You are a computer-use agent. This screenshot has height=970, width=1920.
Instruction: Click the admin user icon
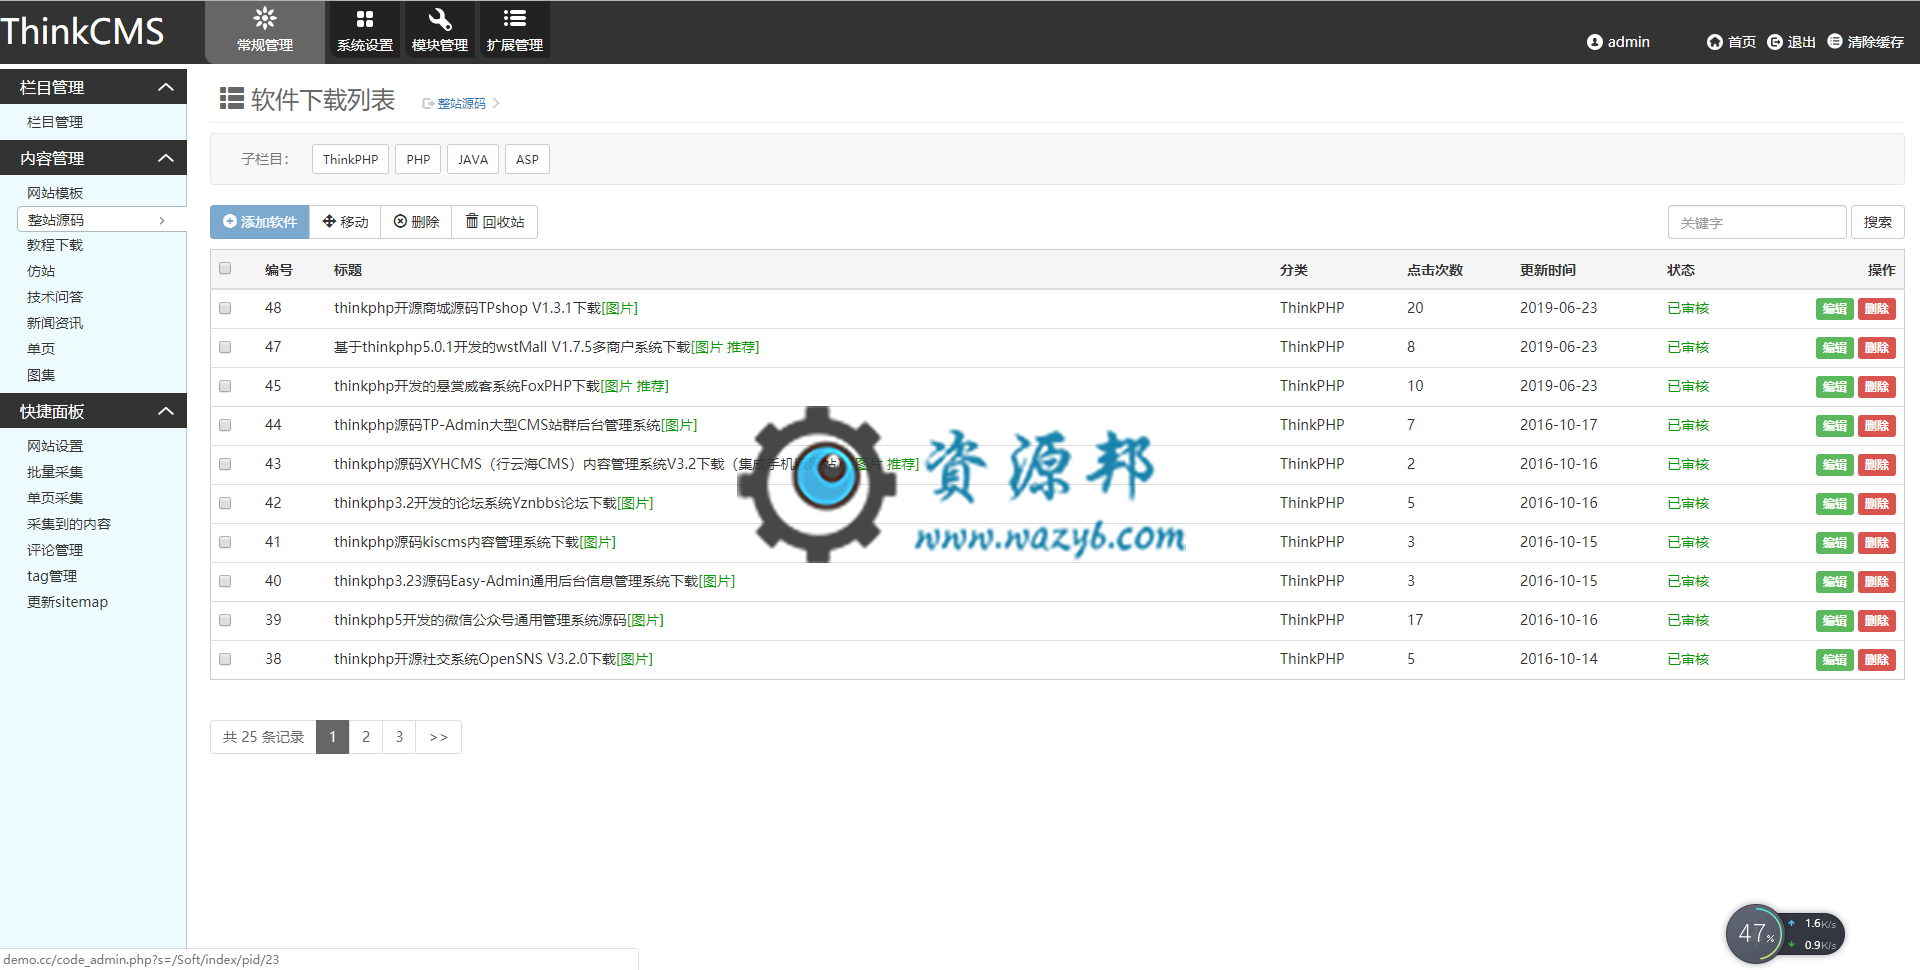1594,42
